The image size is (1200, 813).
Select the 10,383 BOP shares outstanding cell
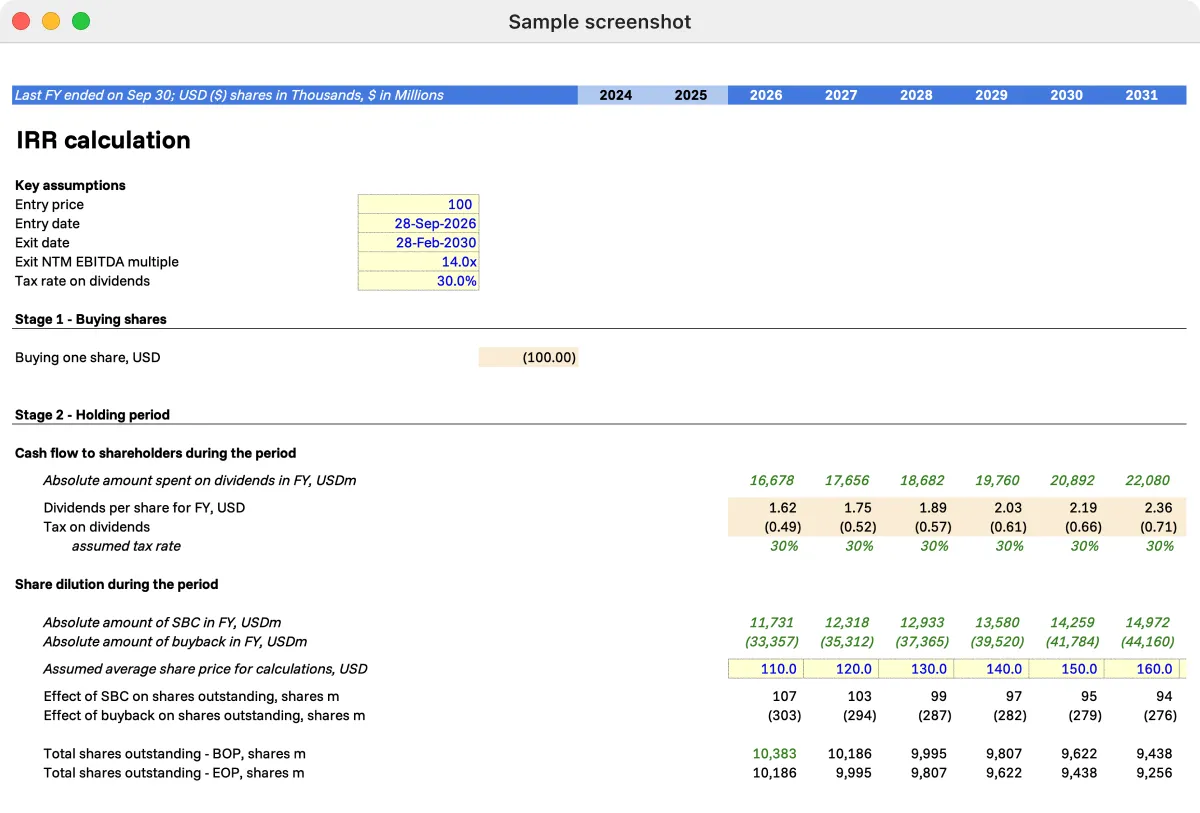coord(775,754)
